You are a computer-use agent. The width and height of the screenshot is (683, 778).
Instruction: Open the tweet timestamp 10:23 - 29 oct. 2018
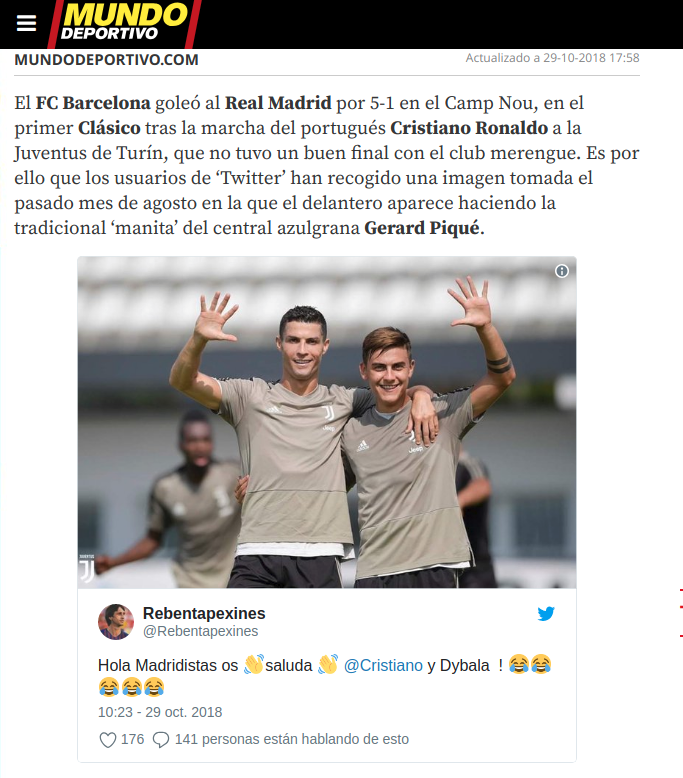(160, 713)
